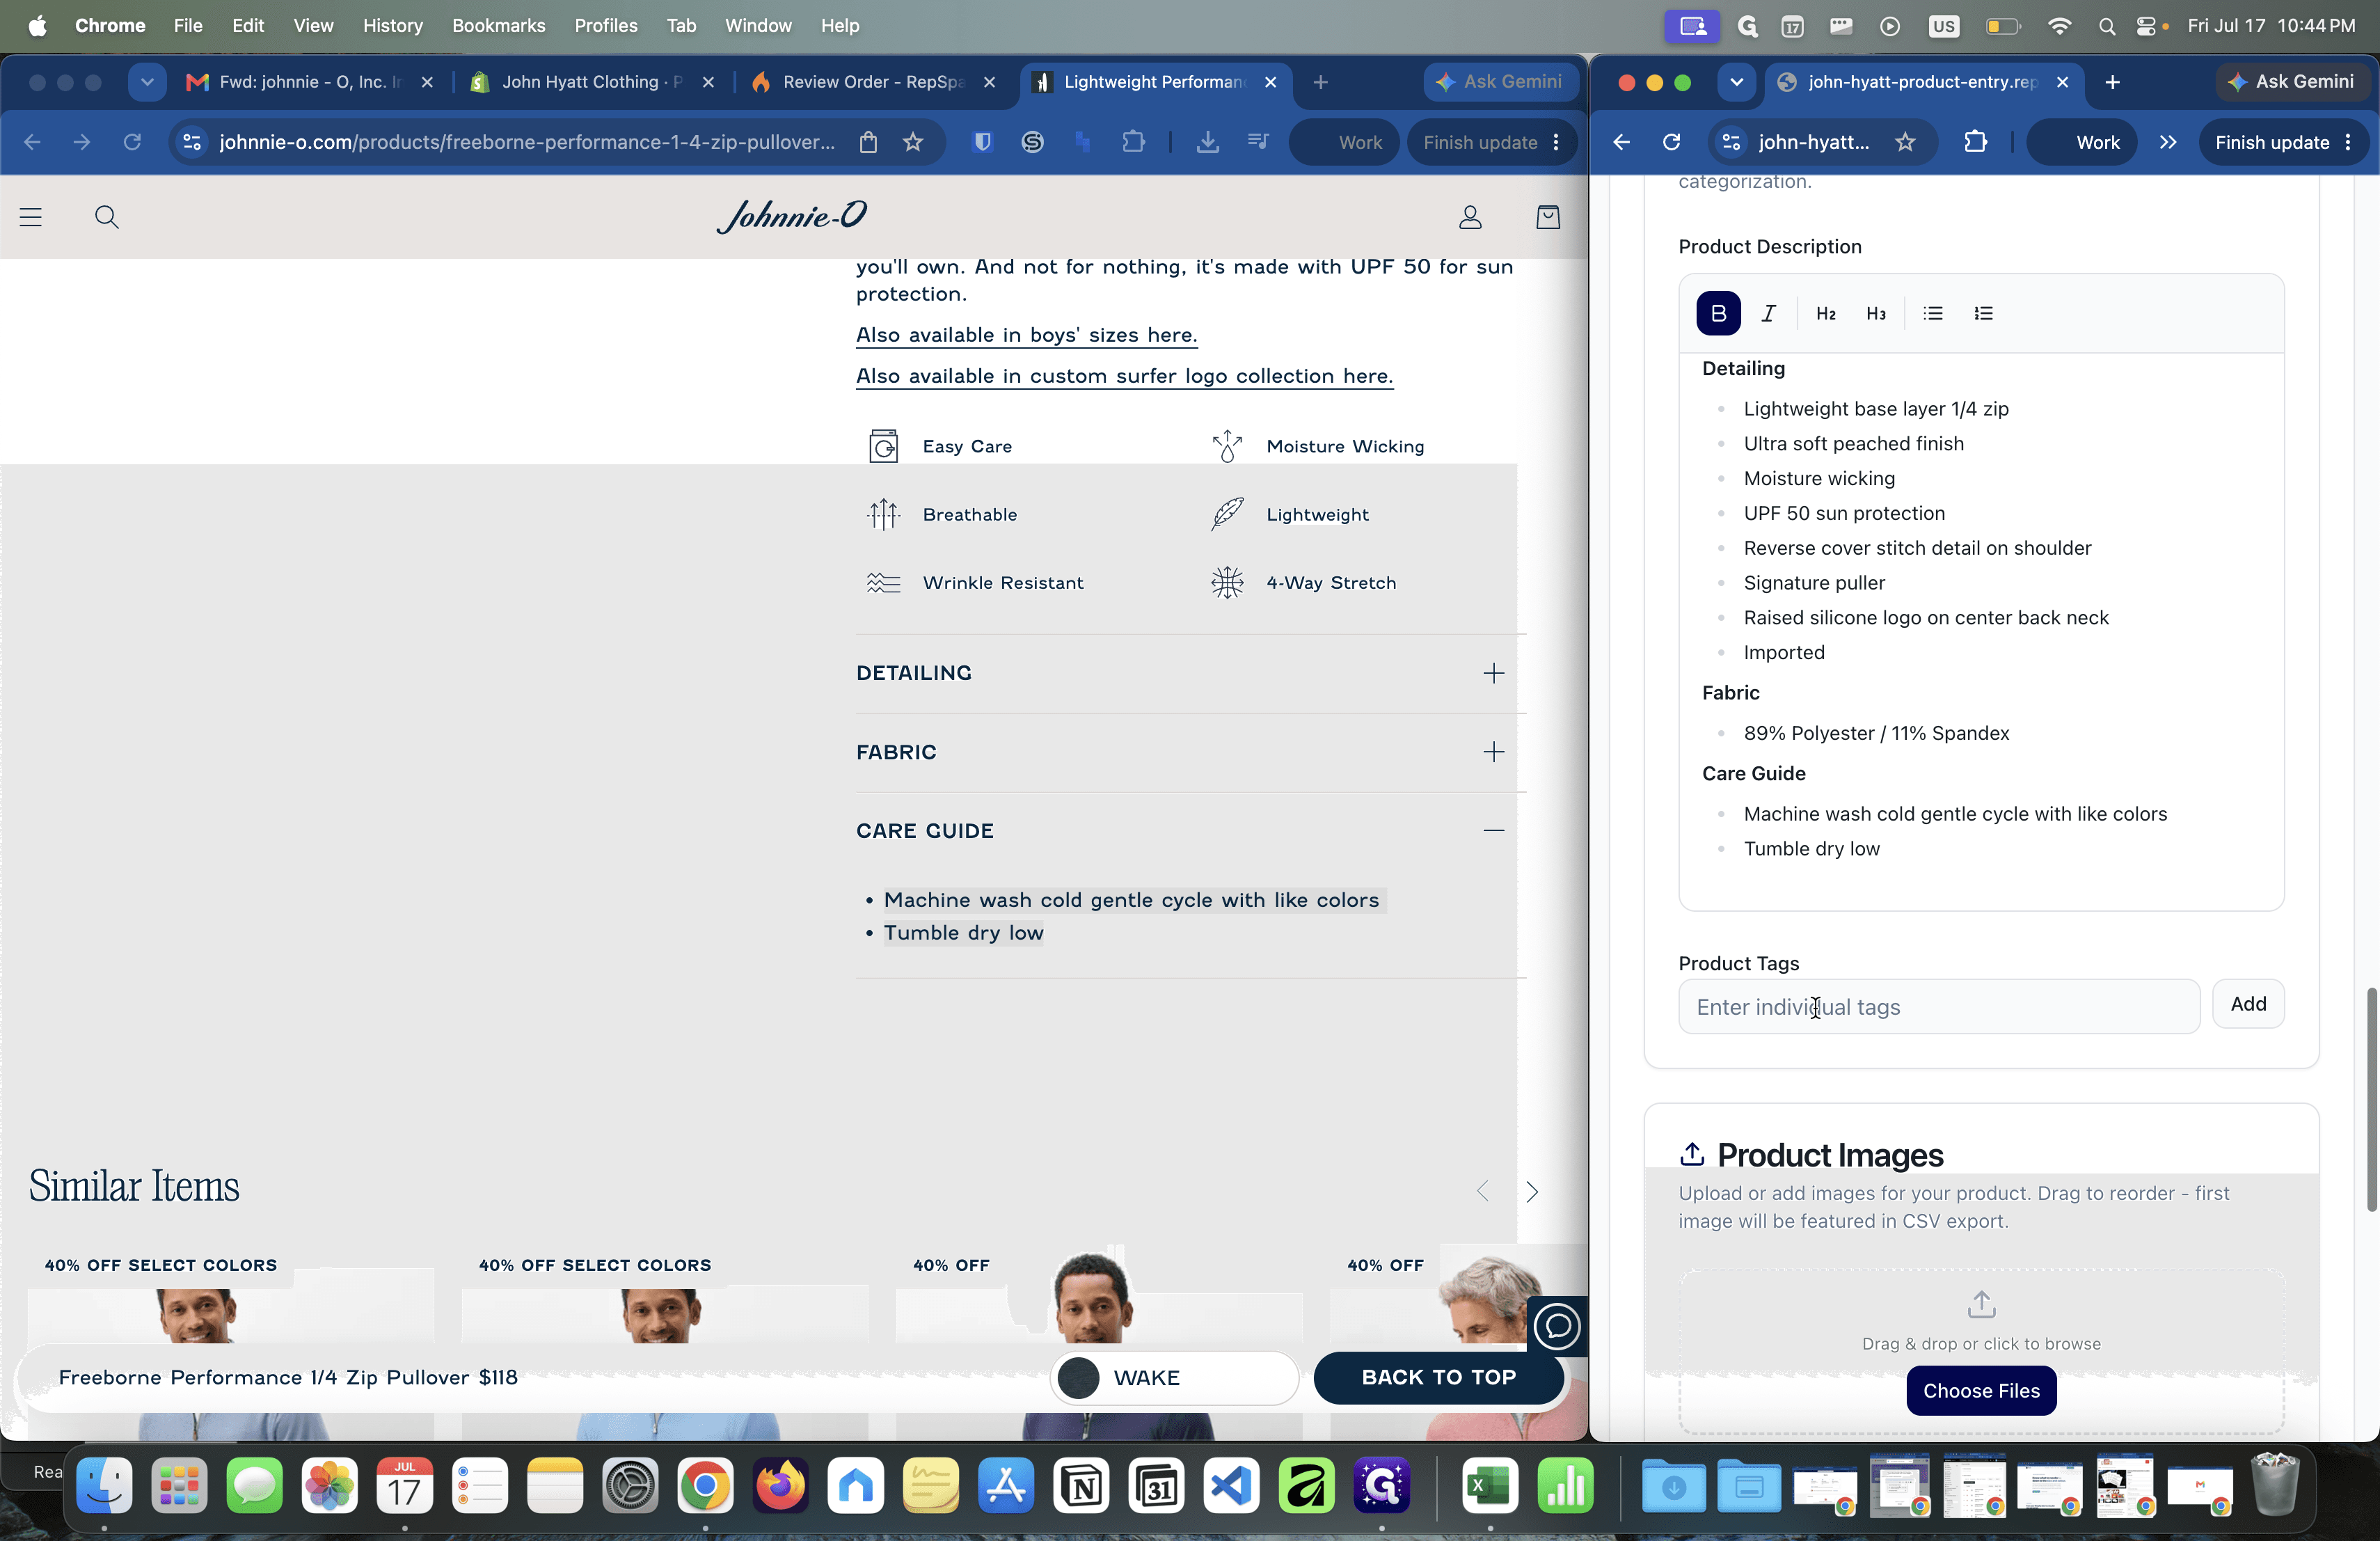
Task: Click the BACK TO TOP button
Action: tap(1438, 1377)
